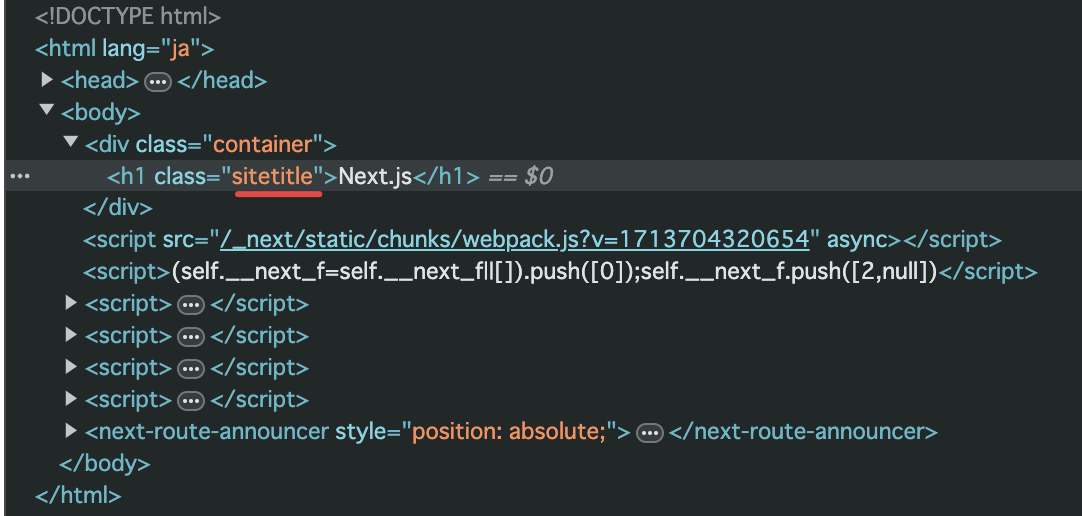The image size is (1082, 516).
Task: Open the webpack.js script source link
Action: (515, 239)
